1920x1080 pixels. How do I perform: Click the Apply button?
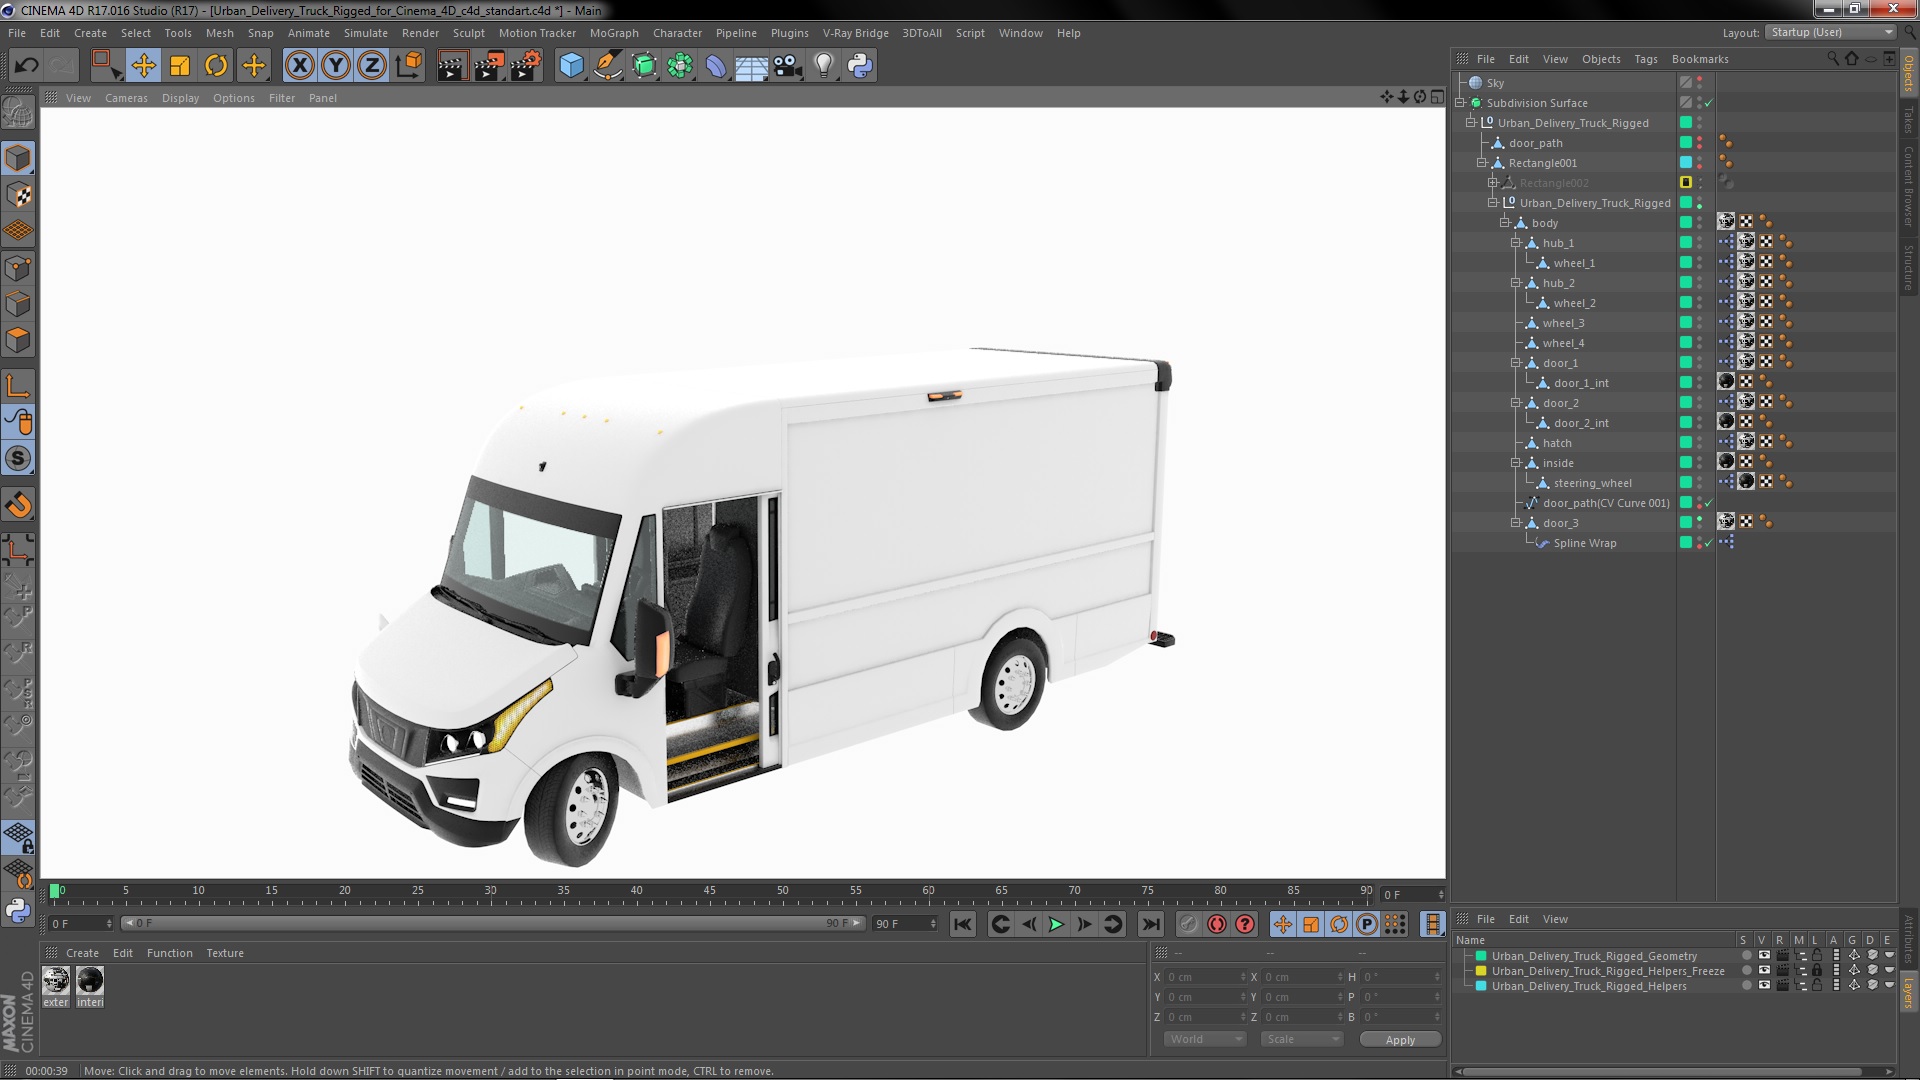[1400, 1040]
